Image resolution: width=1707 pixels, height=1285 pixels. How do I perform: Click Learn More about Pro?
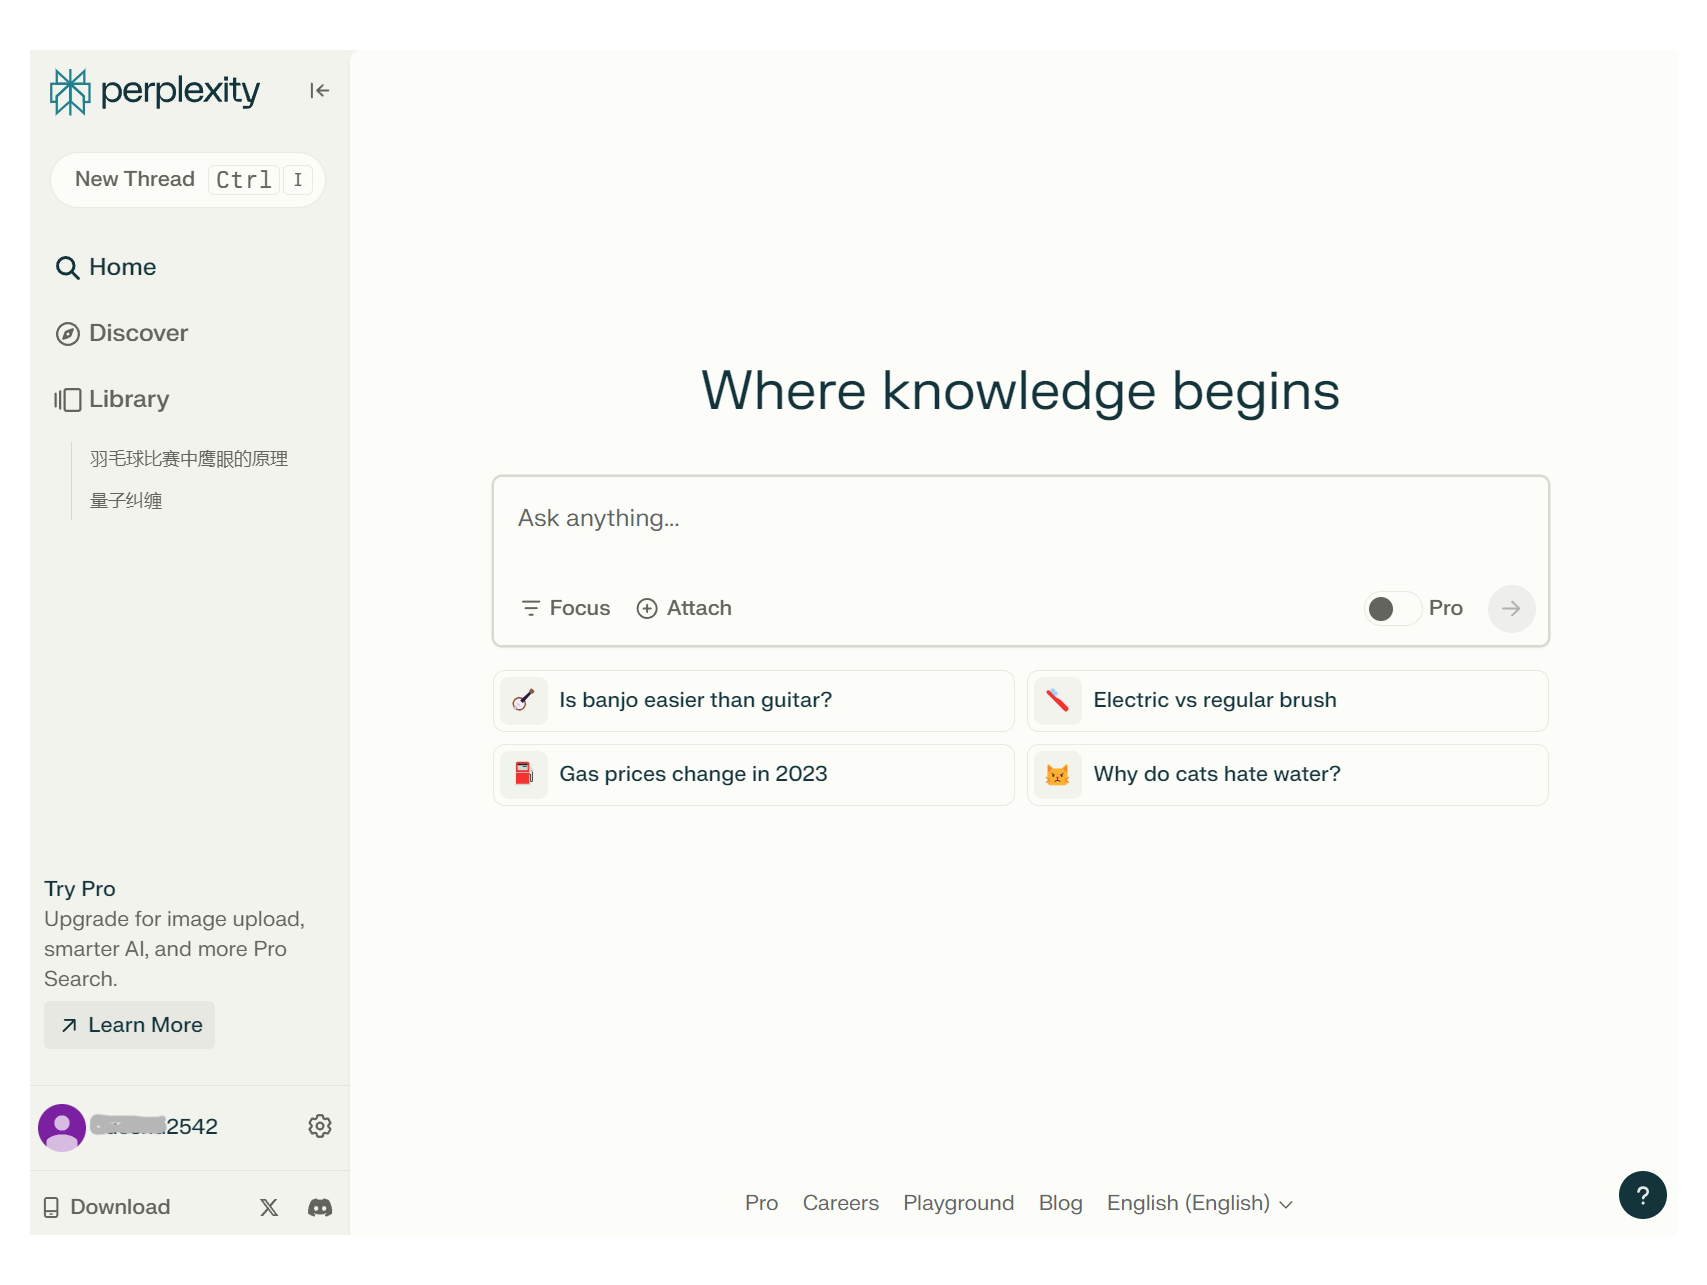pos(130,1025)
